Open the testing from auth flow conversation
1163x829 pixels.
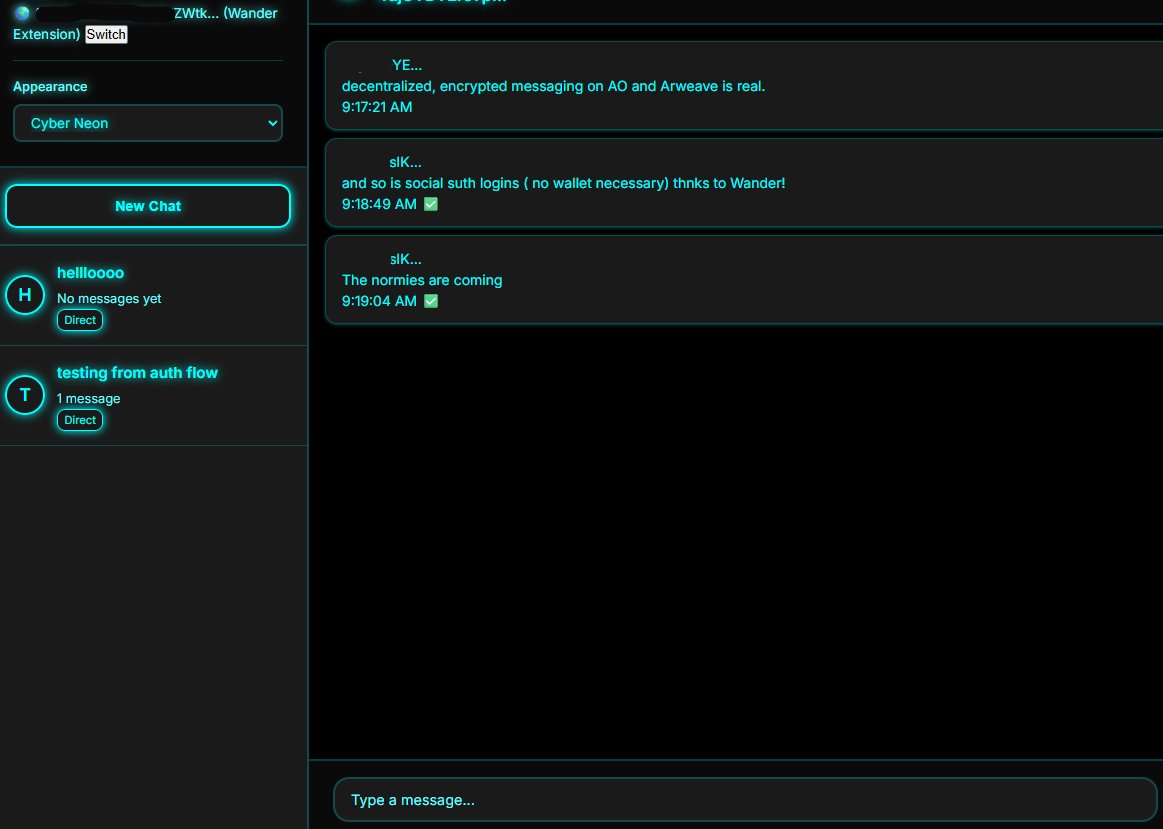pos(154,395)
